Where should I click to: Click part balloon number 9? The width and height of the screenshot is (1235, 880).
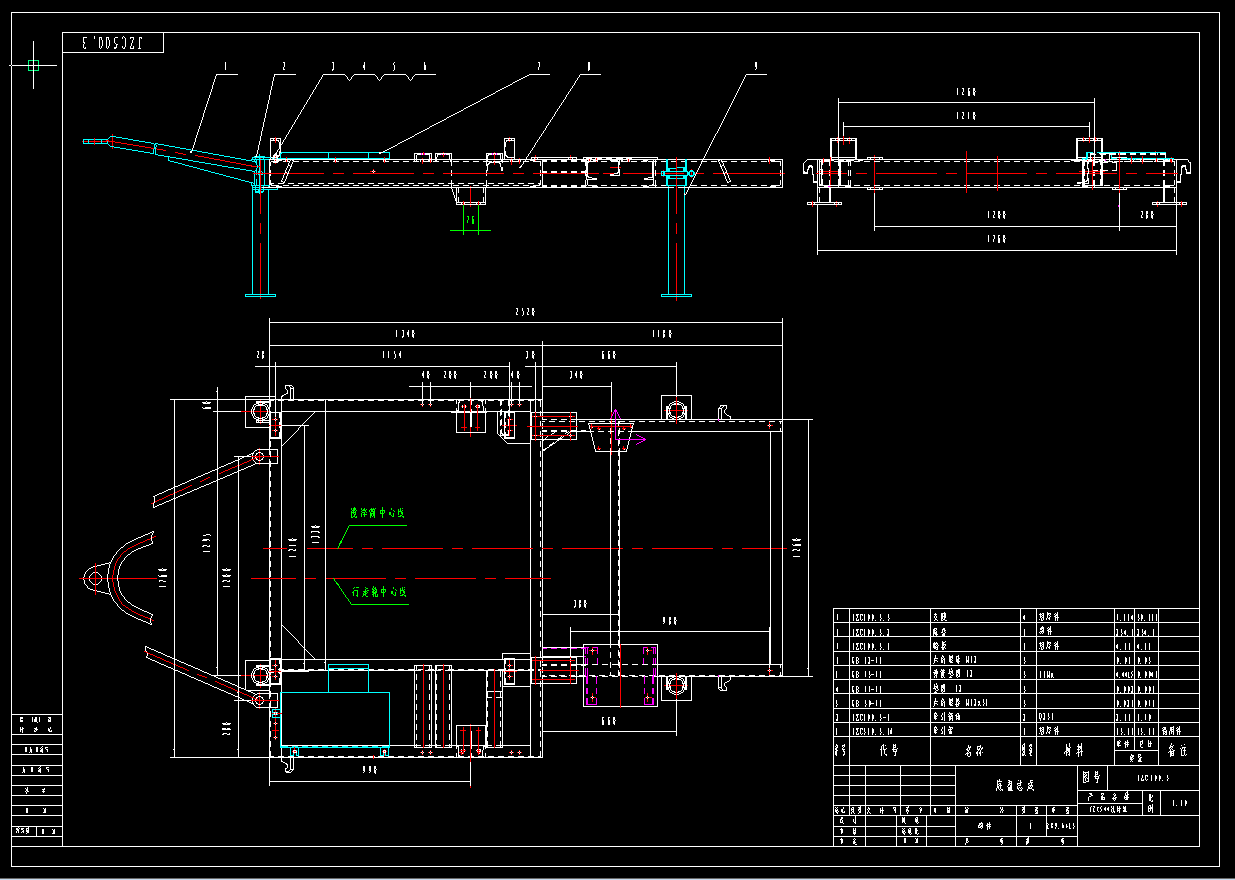click(x=757, y=66)
